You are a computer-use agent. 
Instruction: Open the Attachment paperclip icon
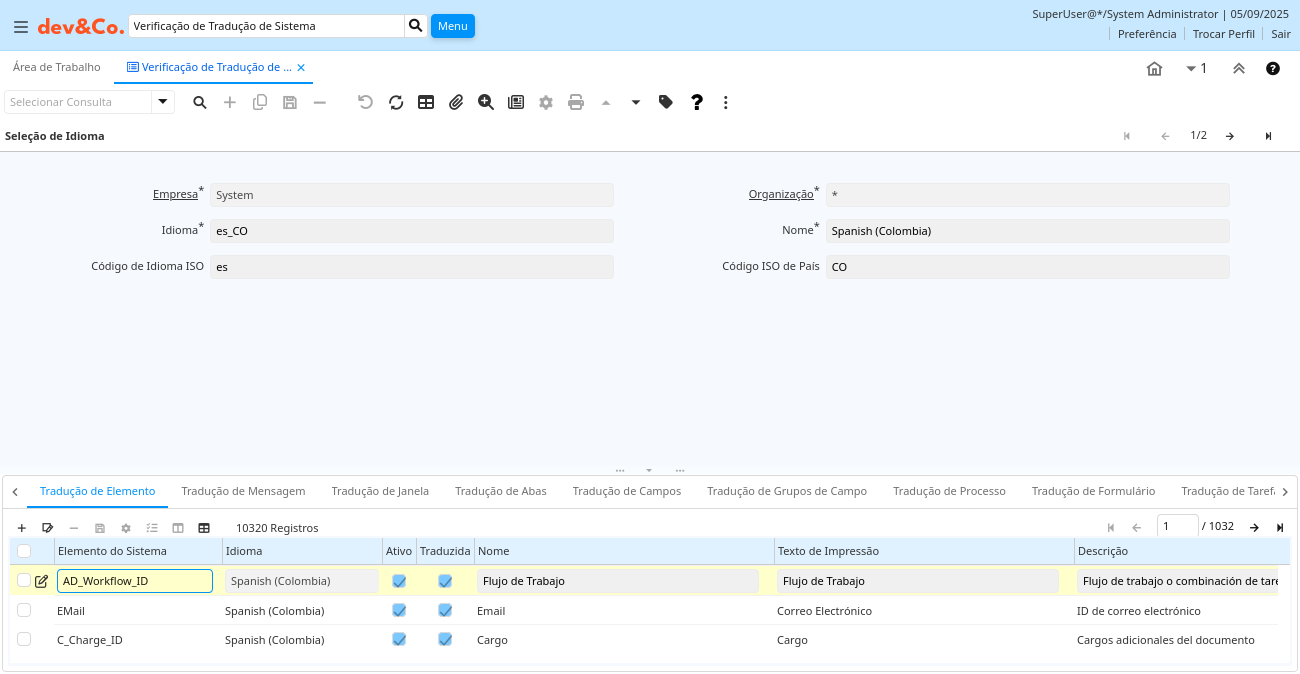[x=456, y=102]
